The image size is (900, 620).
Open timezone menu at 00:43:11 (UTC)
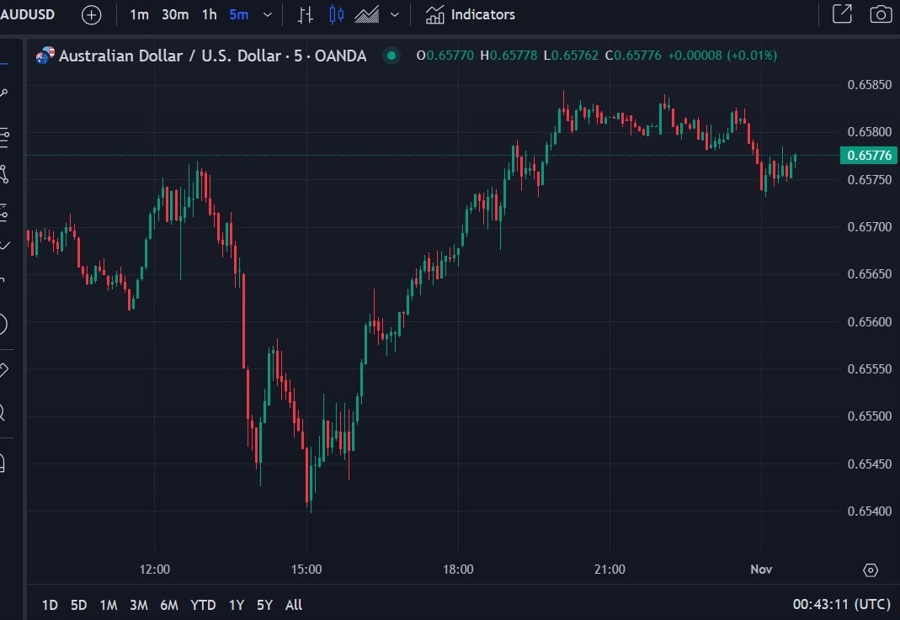[841, 604]
